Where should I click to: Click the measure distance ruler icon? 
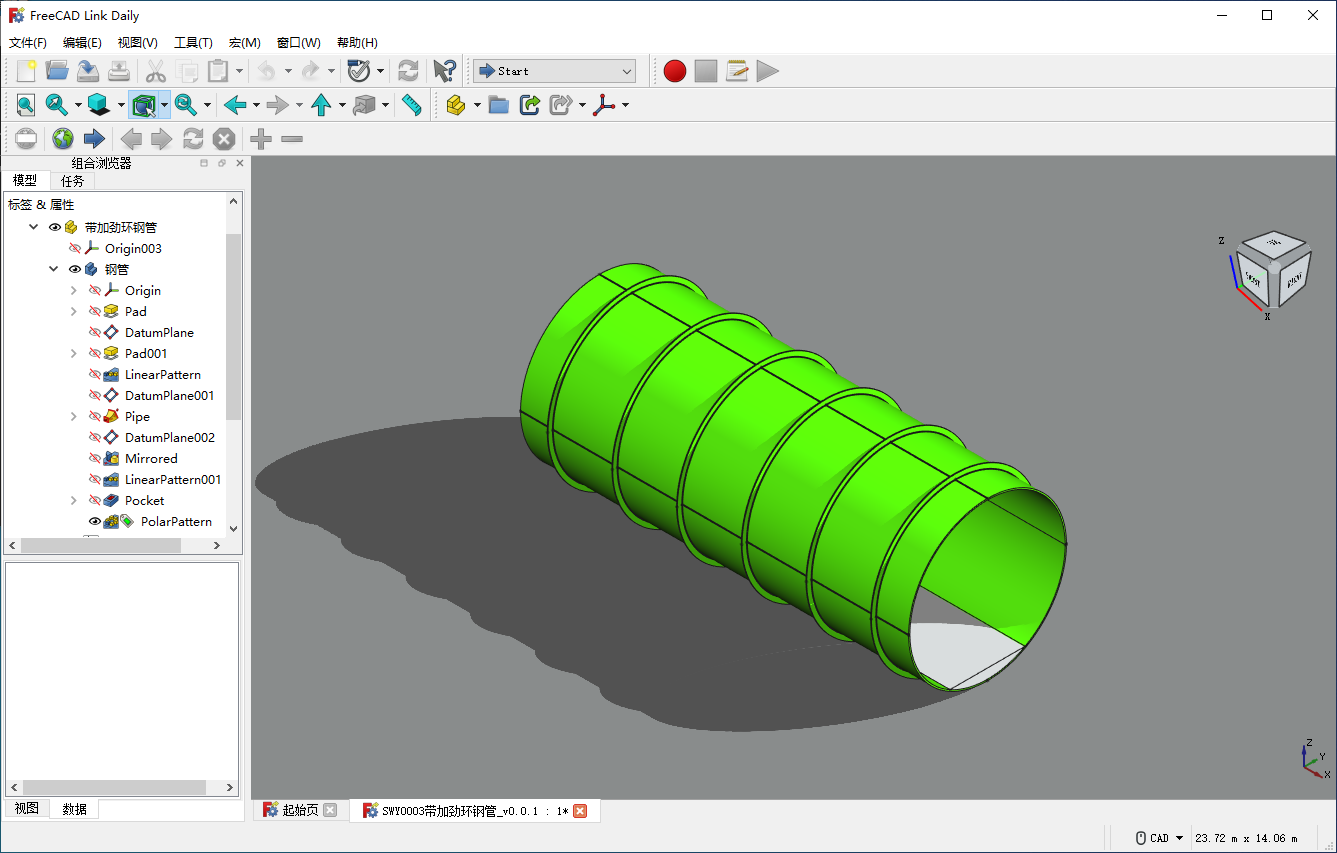click(411, 105)
